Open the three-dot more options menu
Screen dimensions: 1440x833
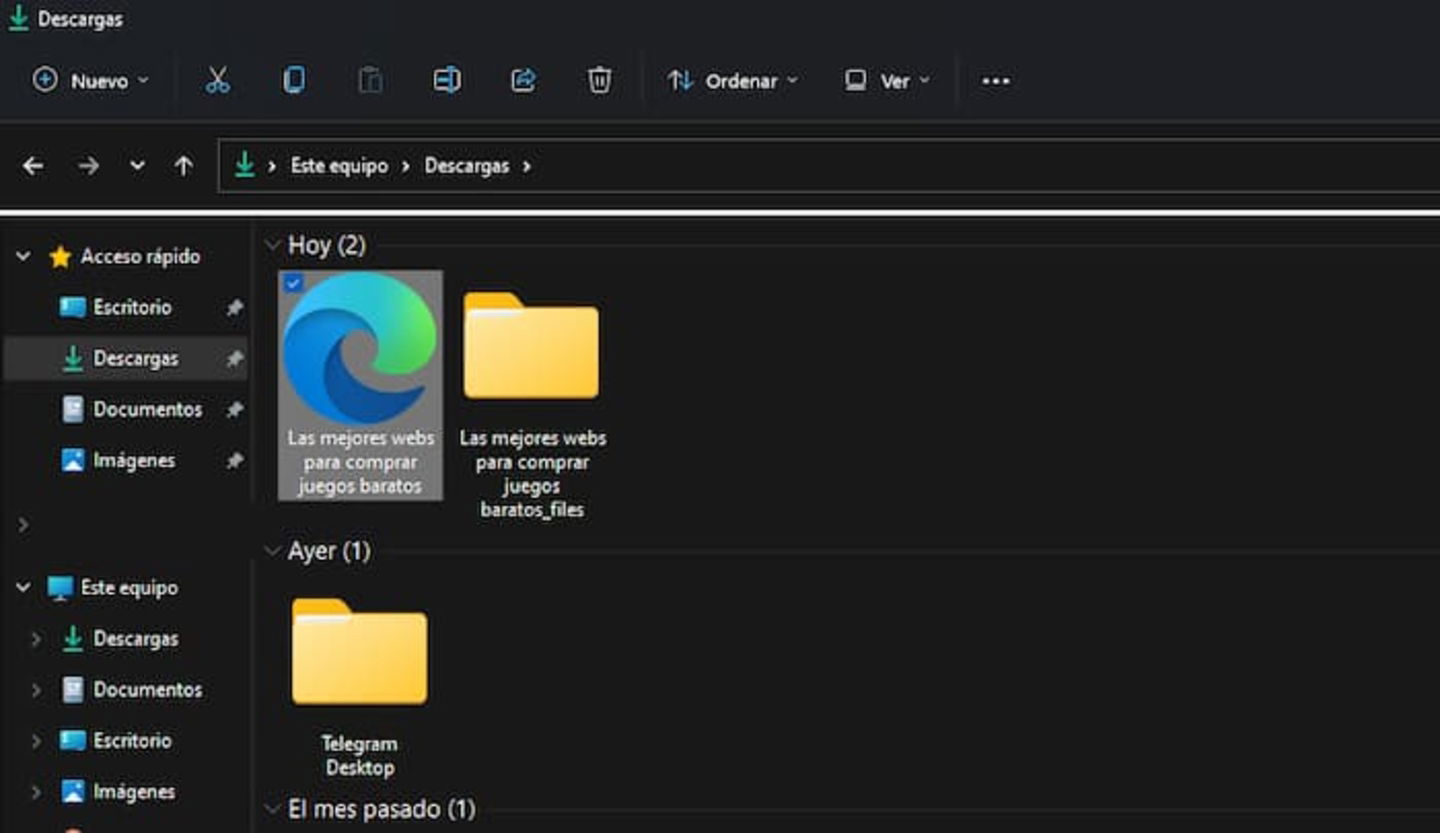pos(996,81)
